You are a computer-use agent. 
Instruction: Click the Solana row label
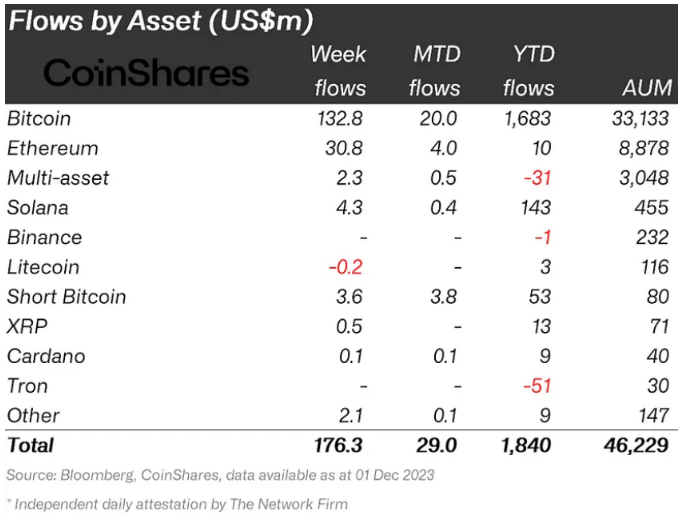40,208
